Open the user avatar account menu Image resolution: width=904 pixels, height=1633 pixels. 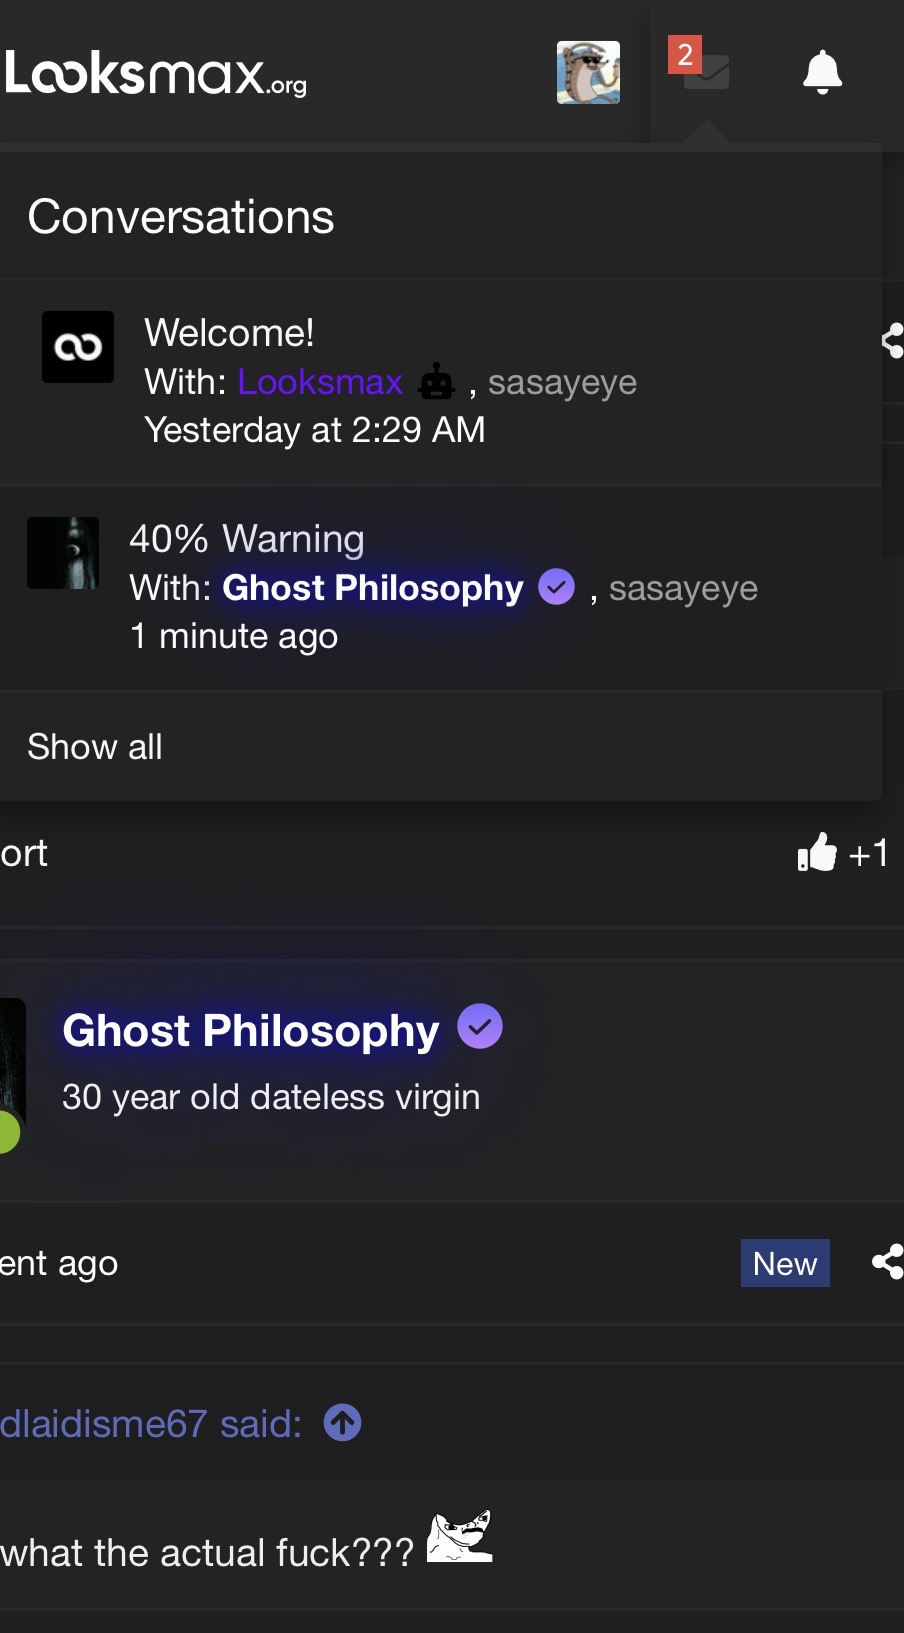(x=588, y=72)
